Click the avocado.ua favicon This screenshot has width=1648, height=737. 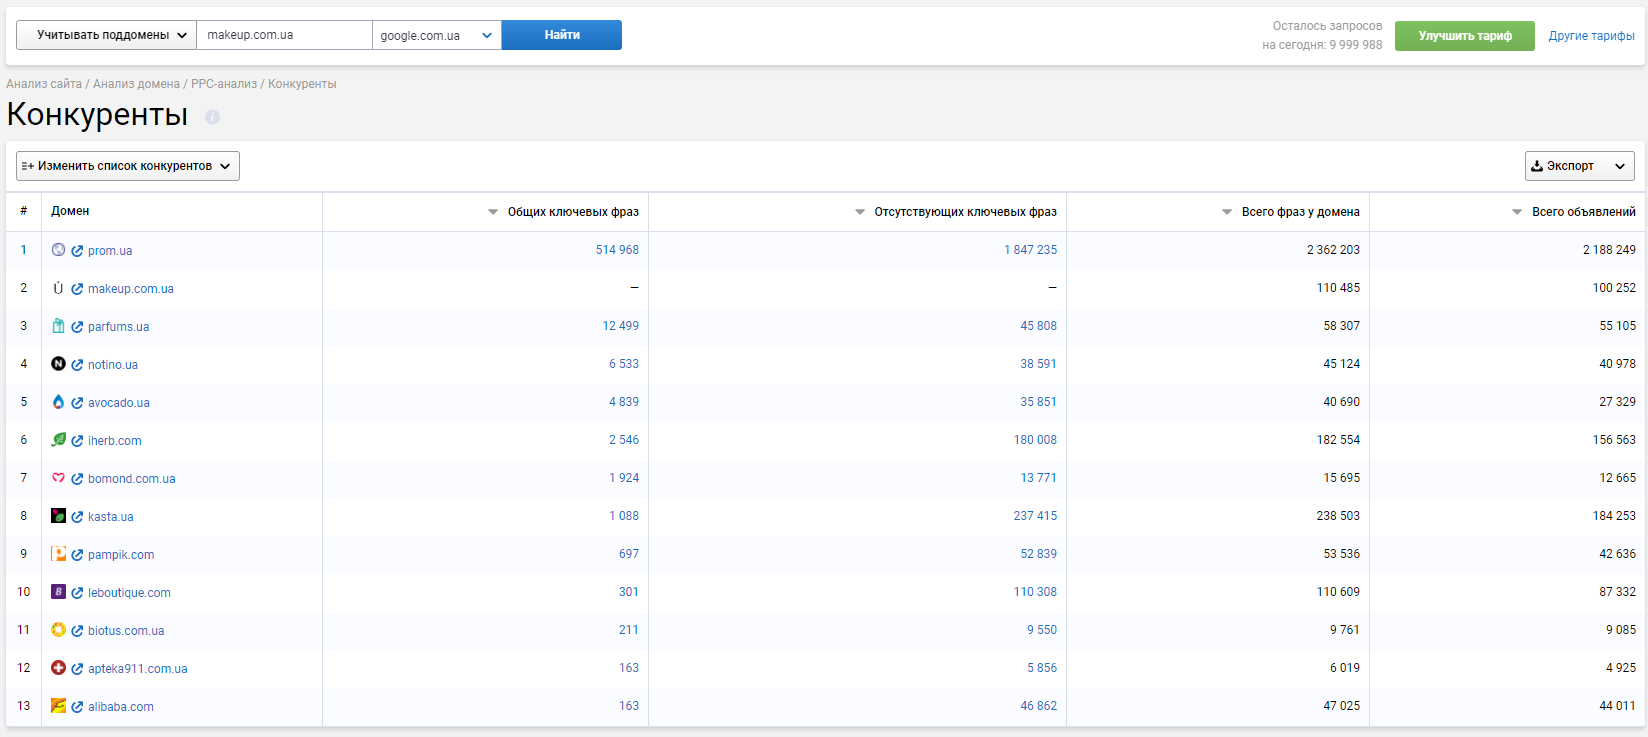58,402
